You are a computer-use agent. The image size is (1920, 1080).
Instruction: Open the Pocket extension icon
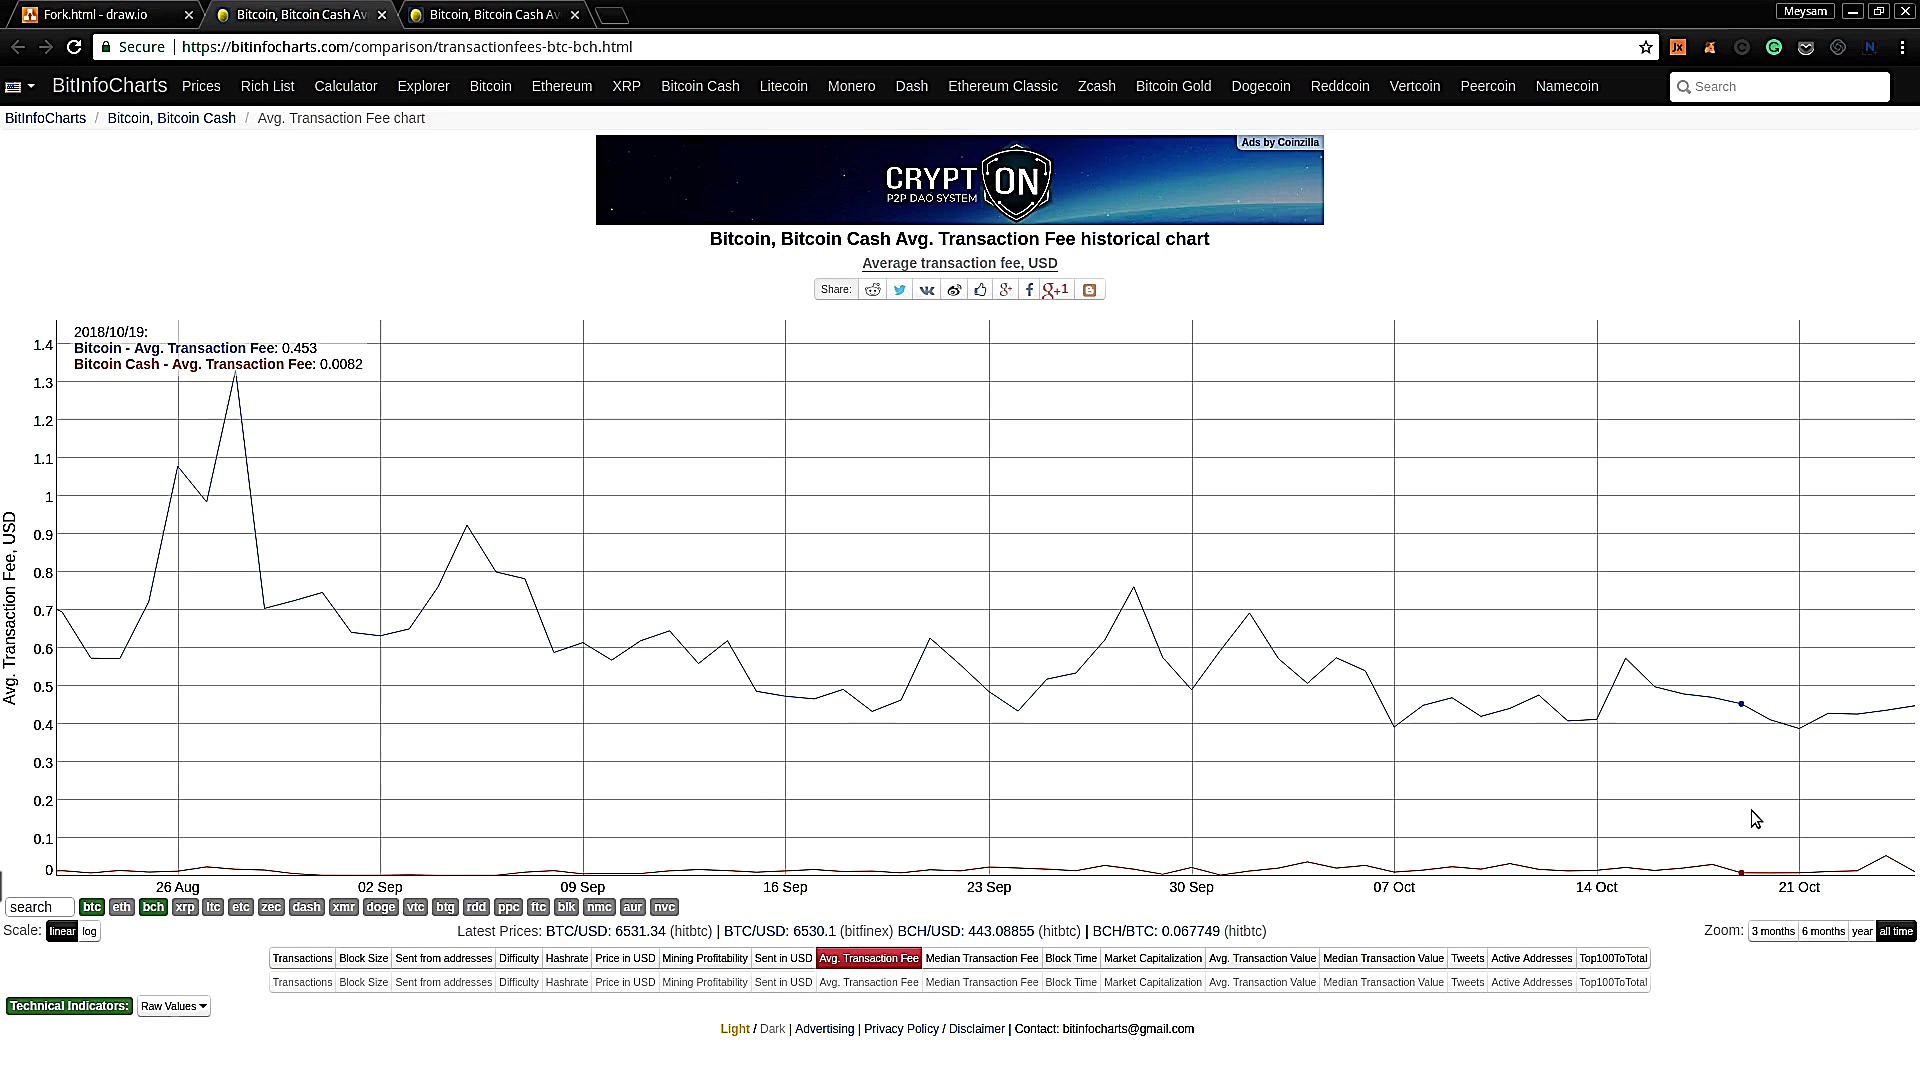tap(1806, 47)
